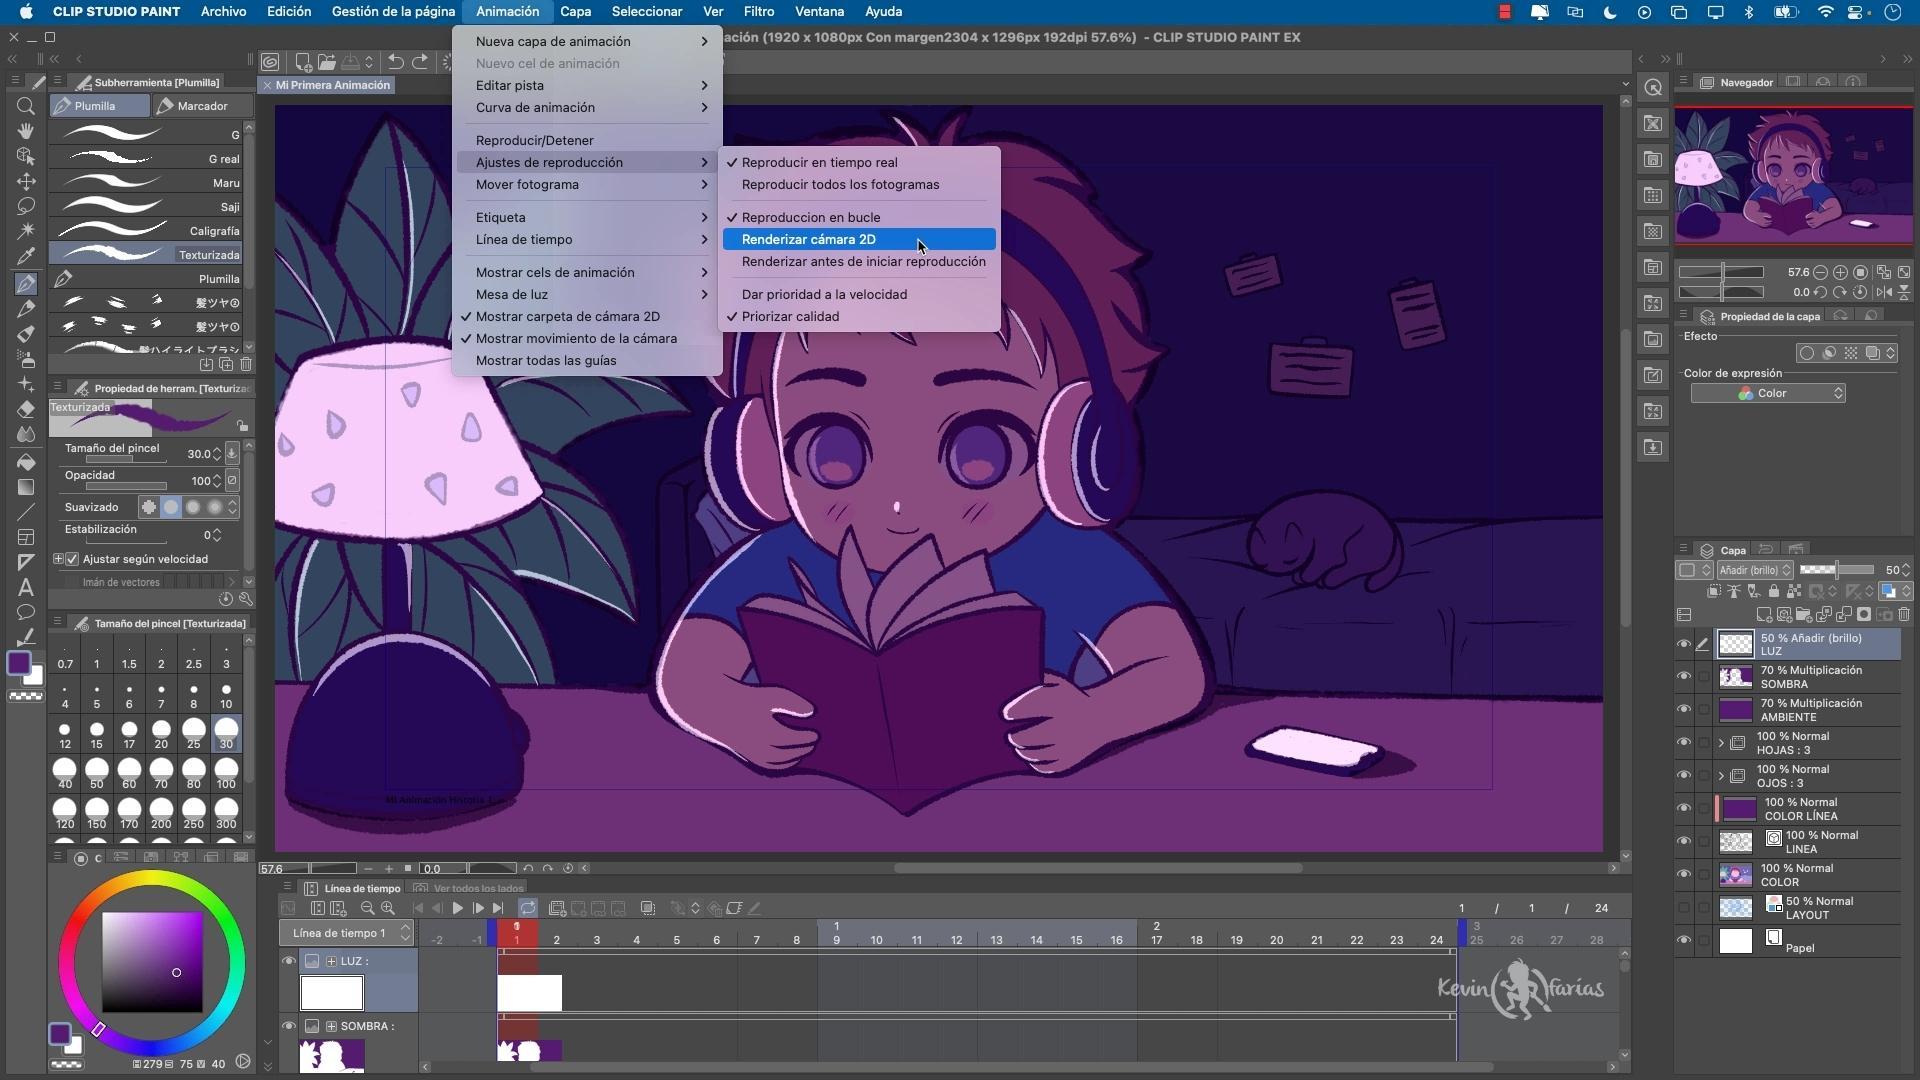The image size is (1920, 1080).
Task: Open Color de expresión dropdown
Action: (x=1767, y=394)
